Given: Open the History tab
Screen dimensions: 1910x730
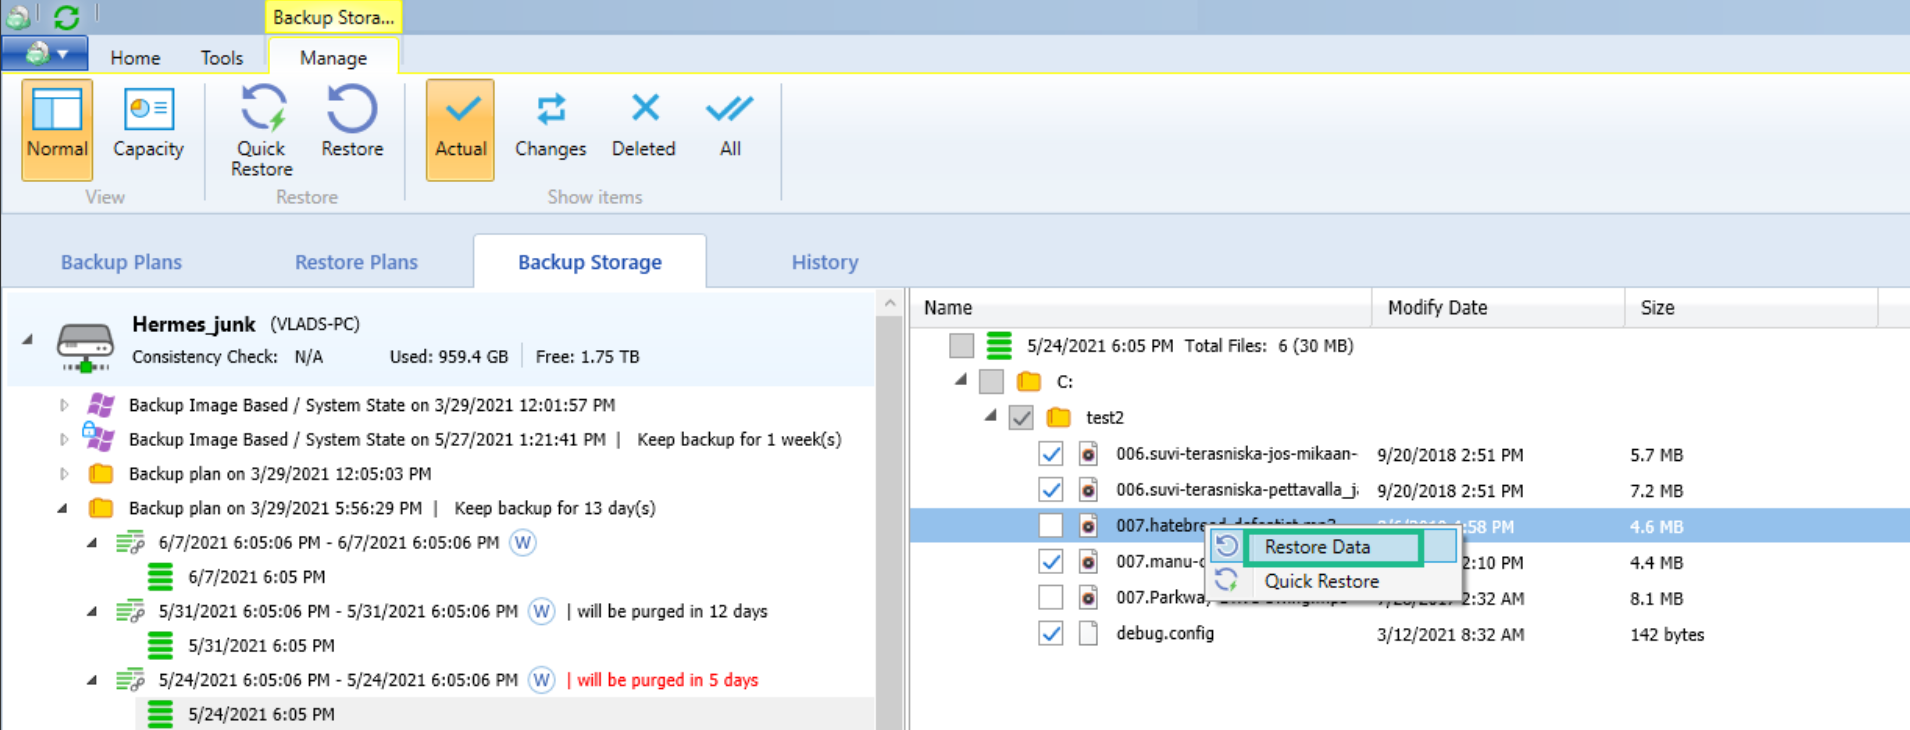Looking at the screenshot, I should 824,262.
